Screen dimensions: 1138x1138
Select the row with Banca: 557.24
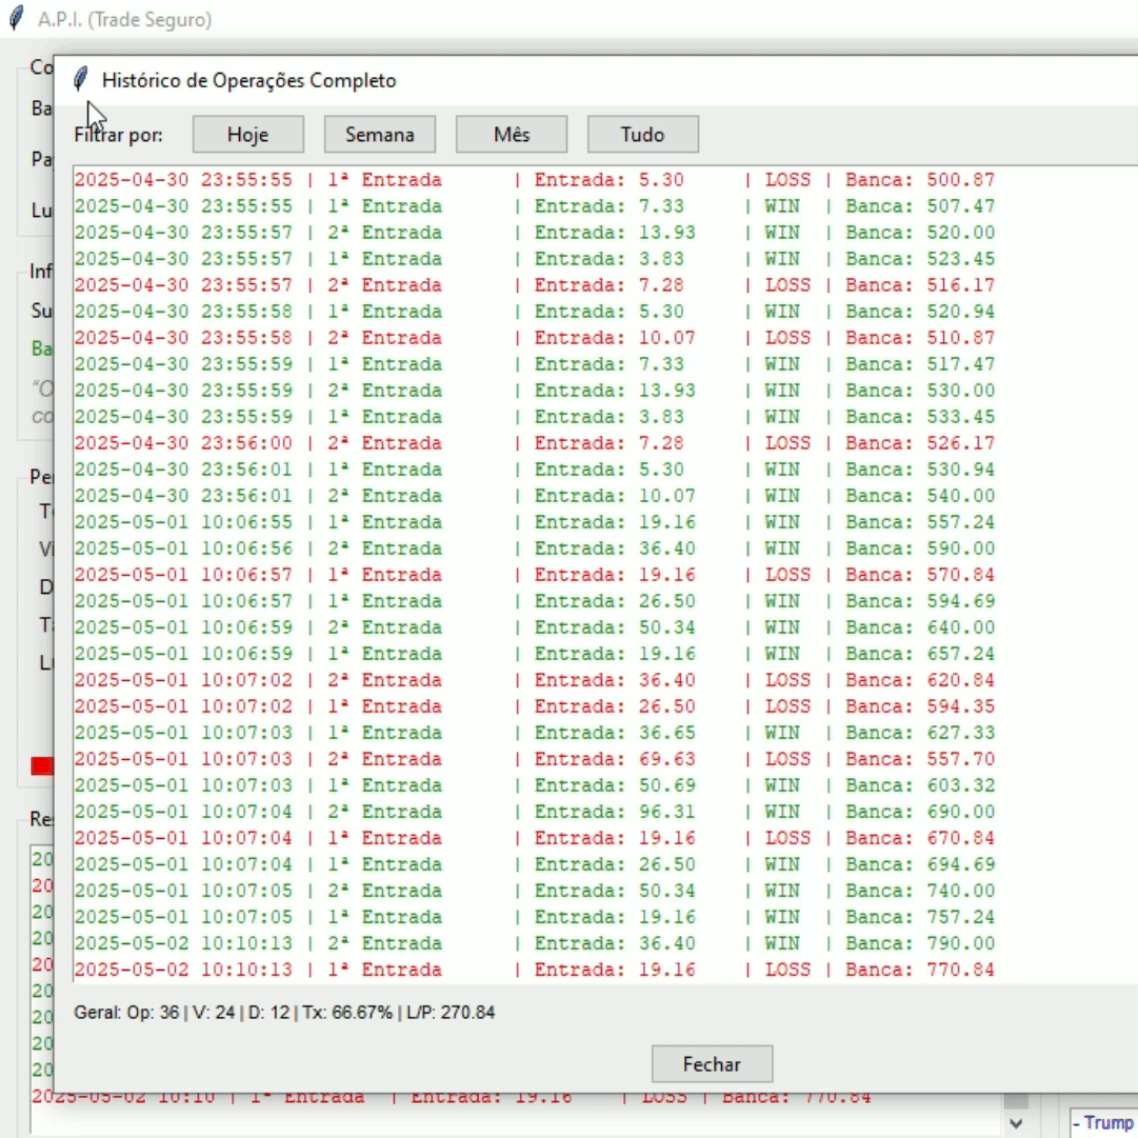click(x=534, y=523)
